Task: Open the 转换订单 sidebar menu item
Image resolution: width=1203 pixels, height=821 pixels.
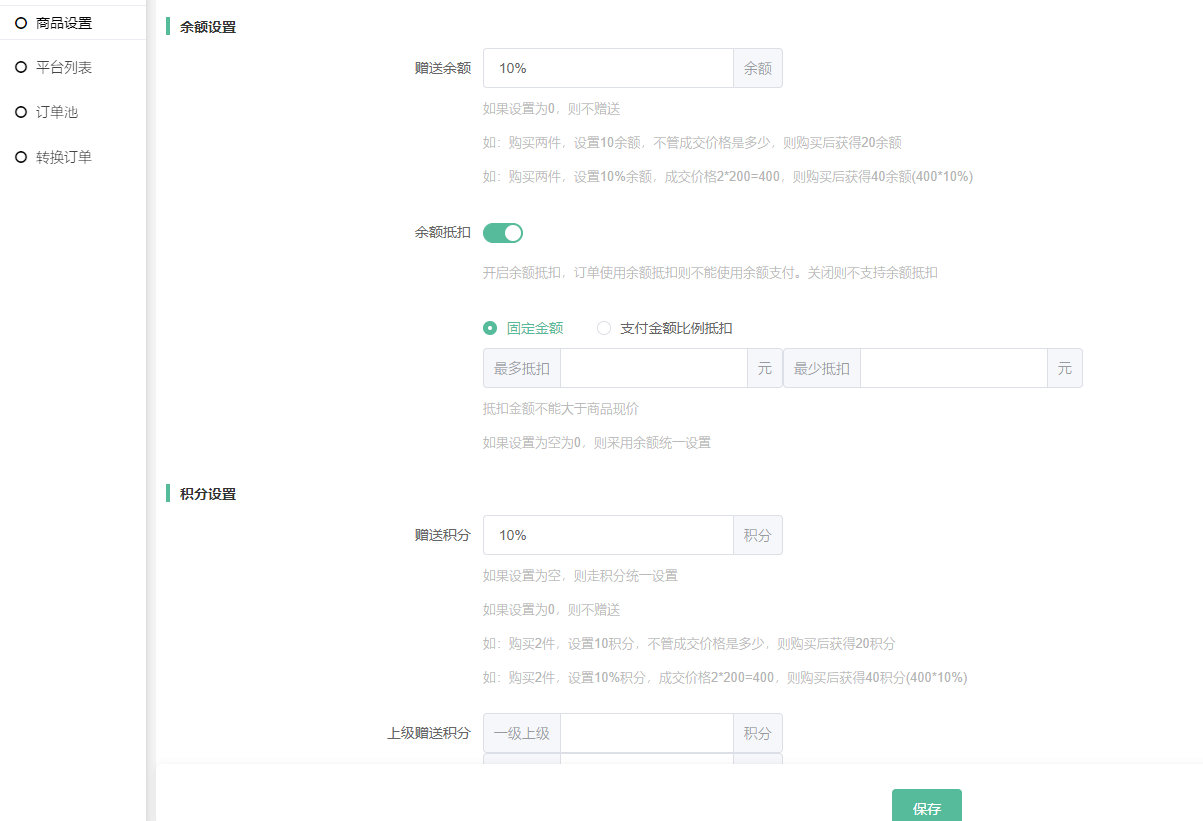Action: pyautogui.click(x=64, y=157)
